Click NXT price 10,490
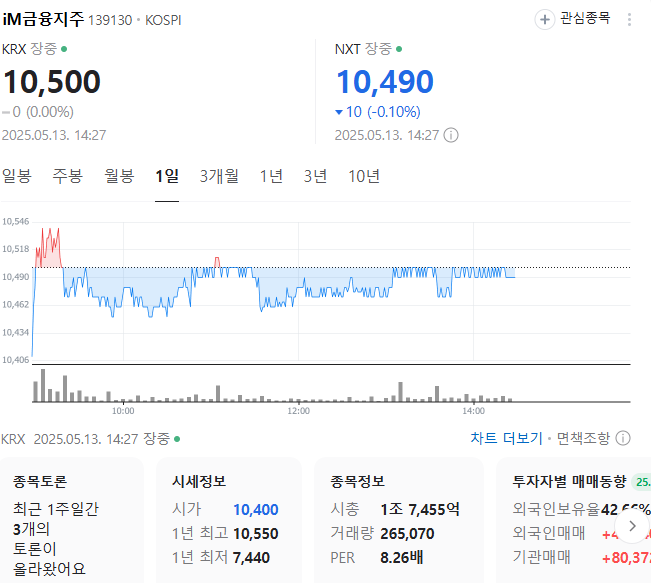Image resolution: width=651 pixels, height=583 pixels. pos(385,82)
